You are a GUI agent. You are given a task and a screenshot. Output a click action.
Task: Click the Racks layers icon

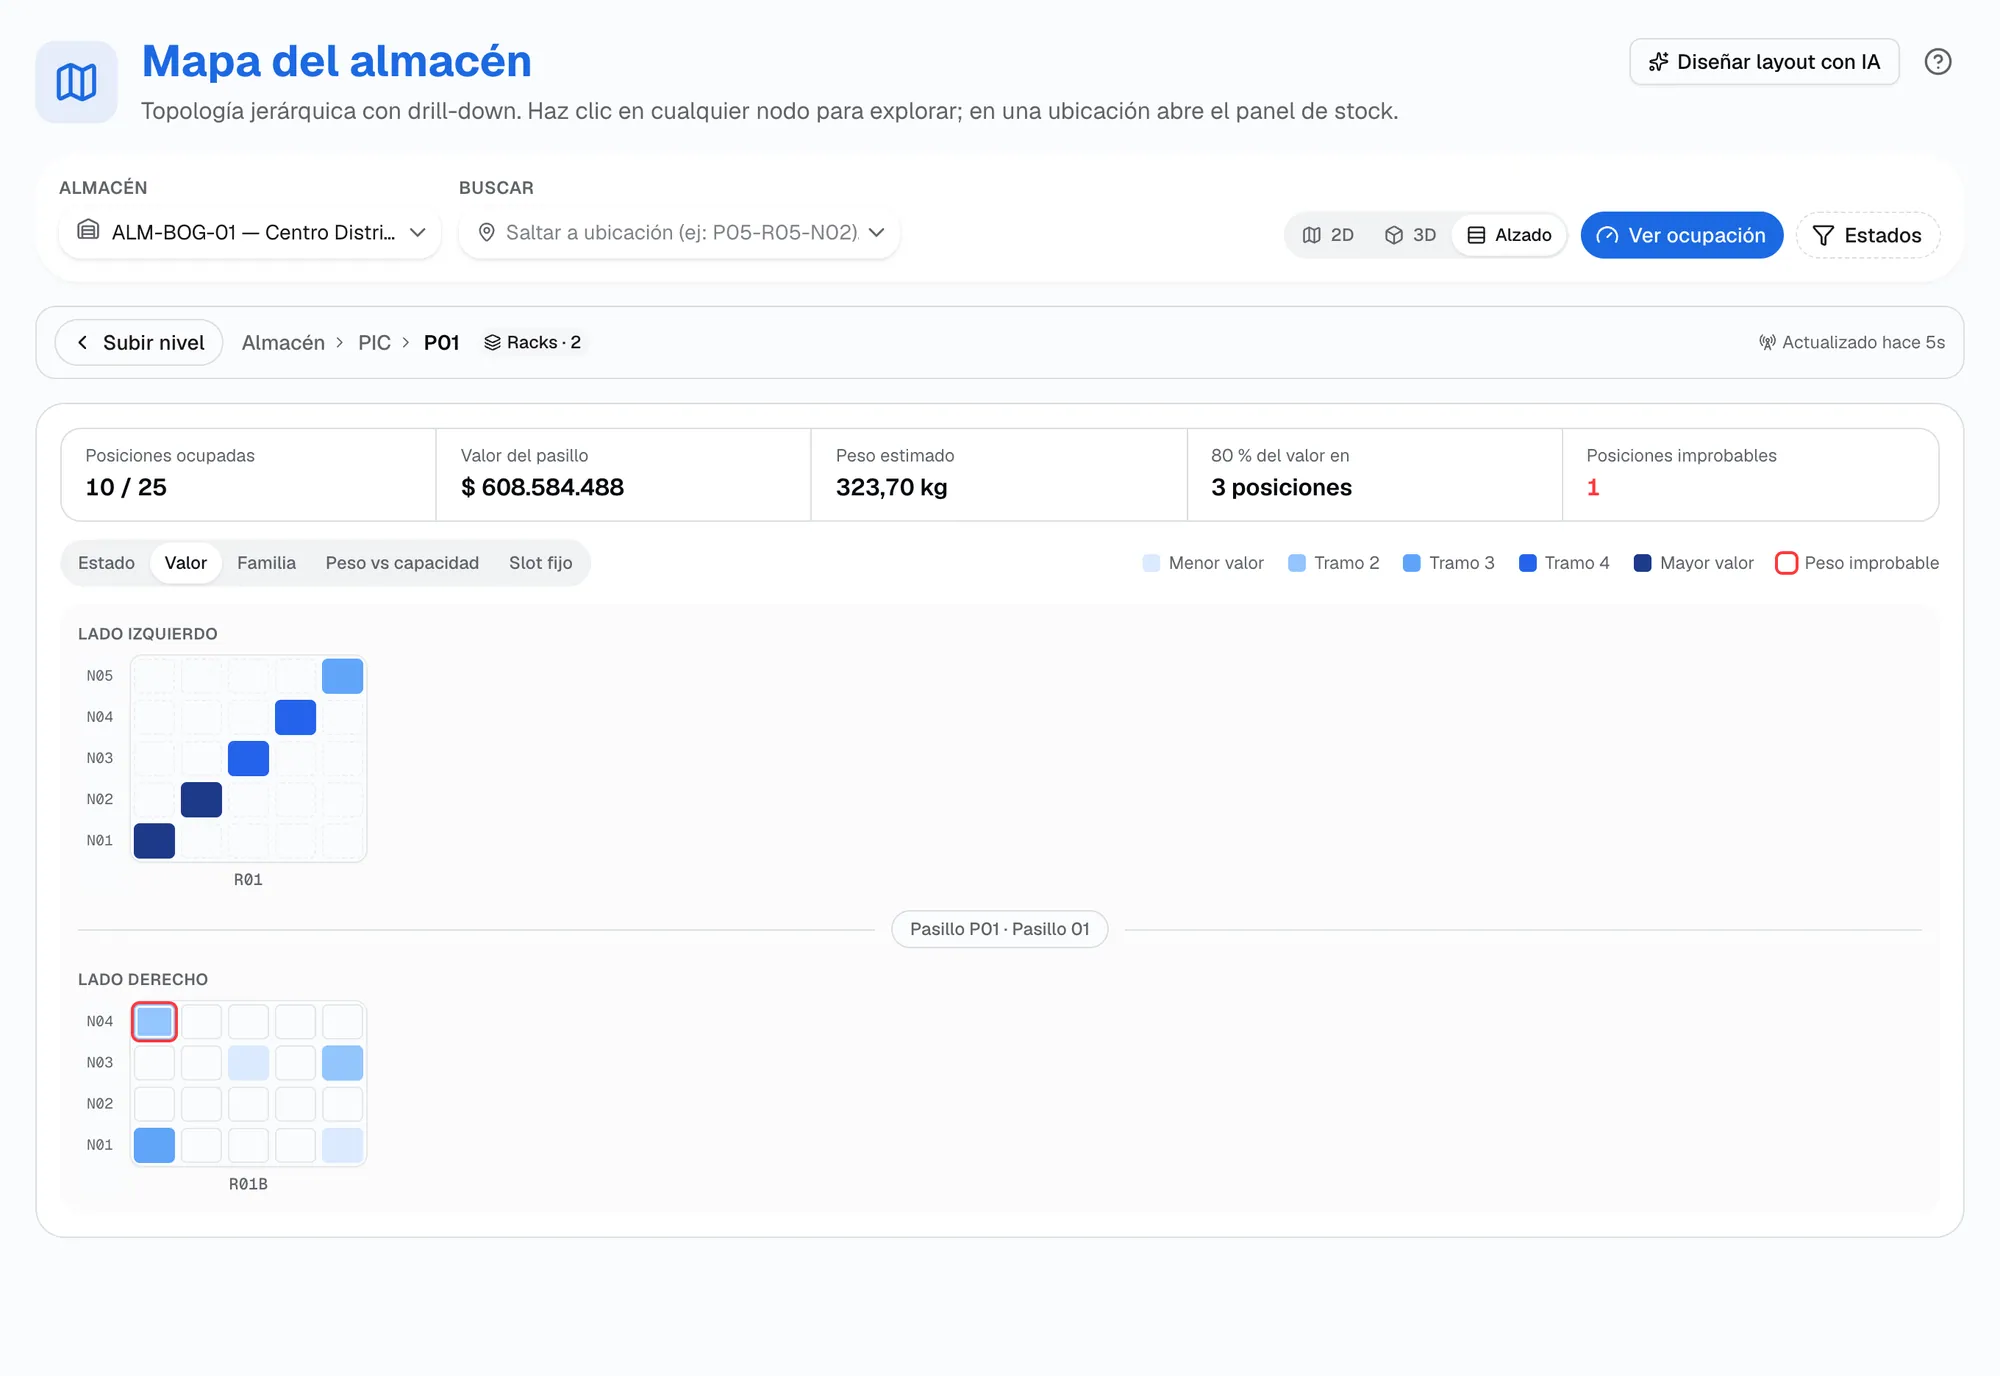click(492, 343)
